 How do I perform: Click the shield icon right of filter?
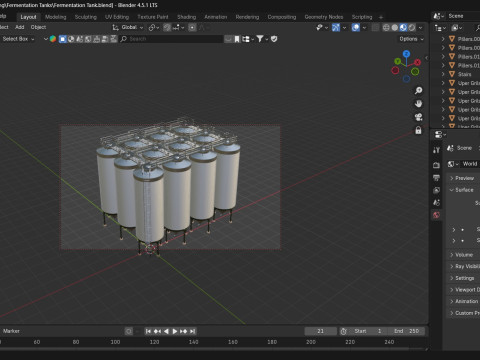[274, 39]
